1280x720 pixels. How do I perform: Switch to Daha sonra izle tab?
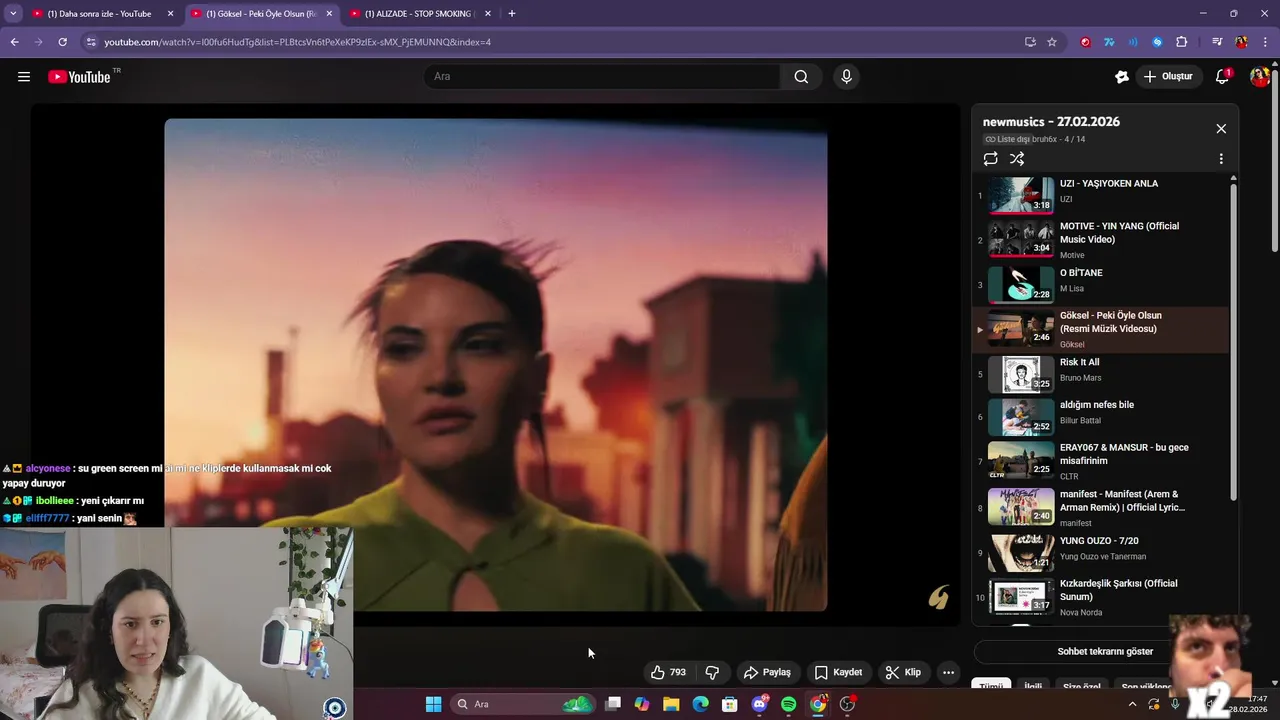(x=104, y=14)
